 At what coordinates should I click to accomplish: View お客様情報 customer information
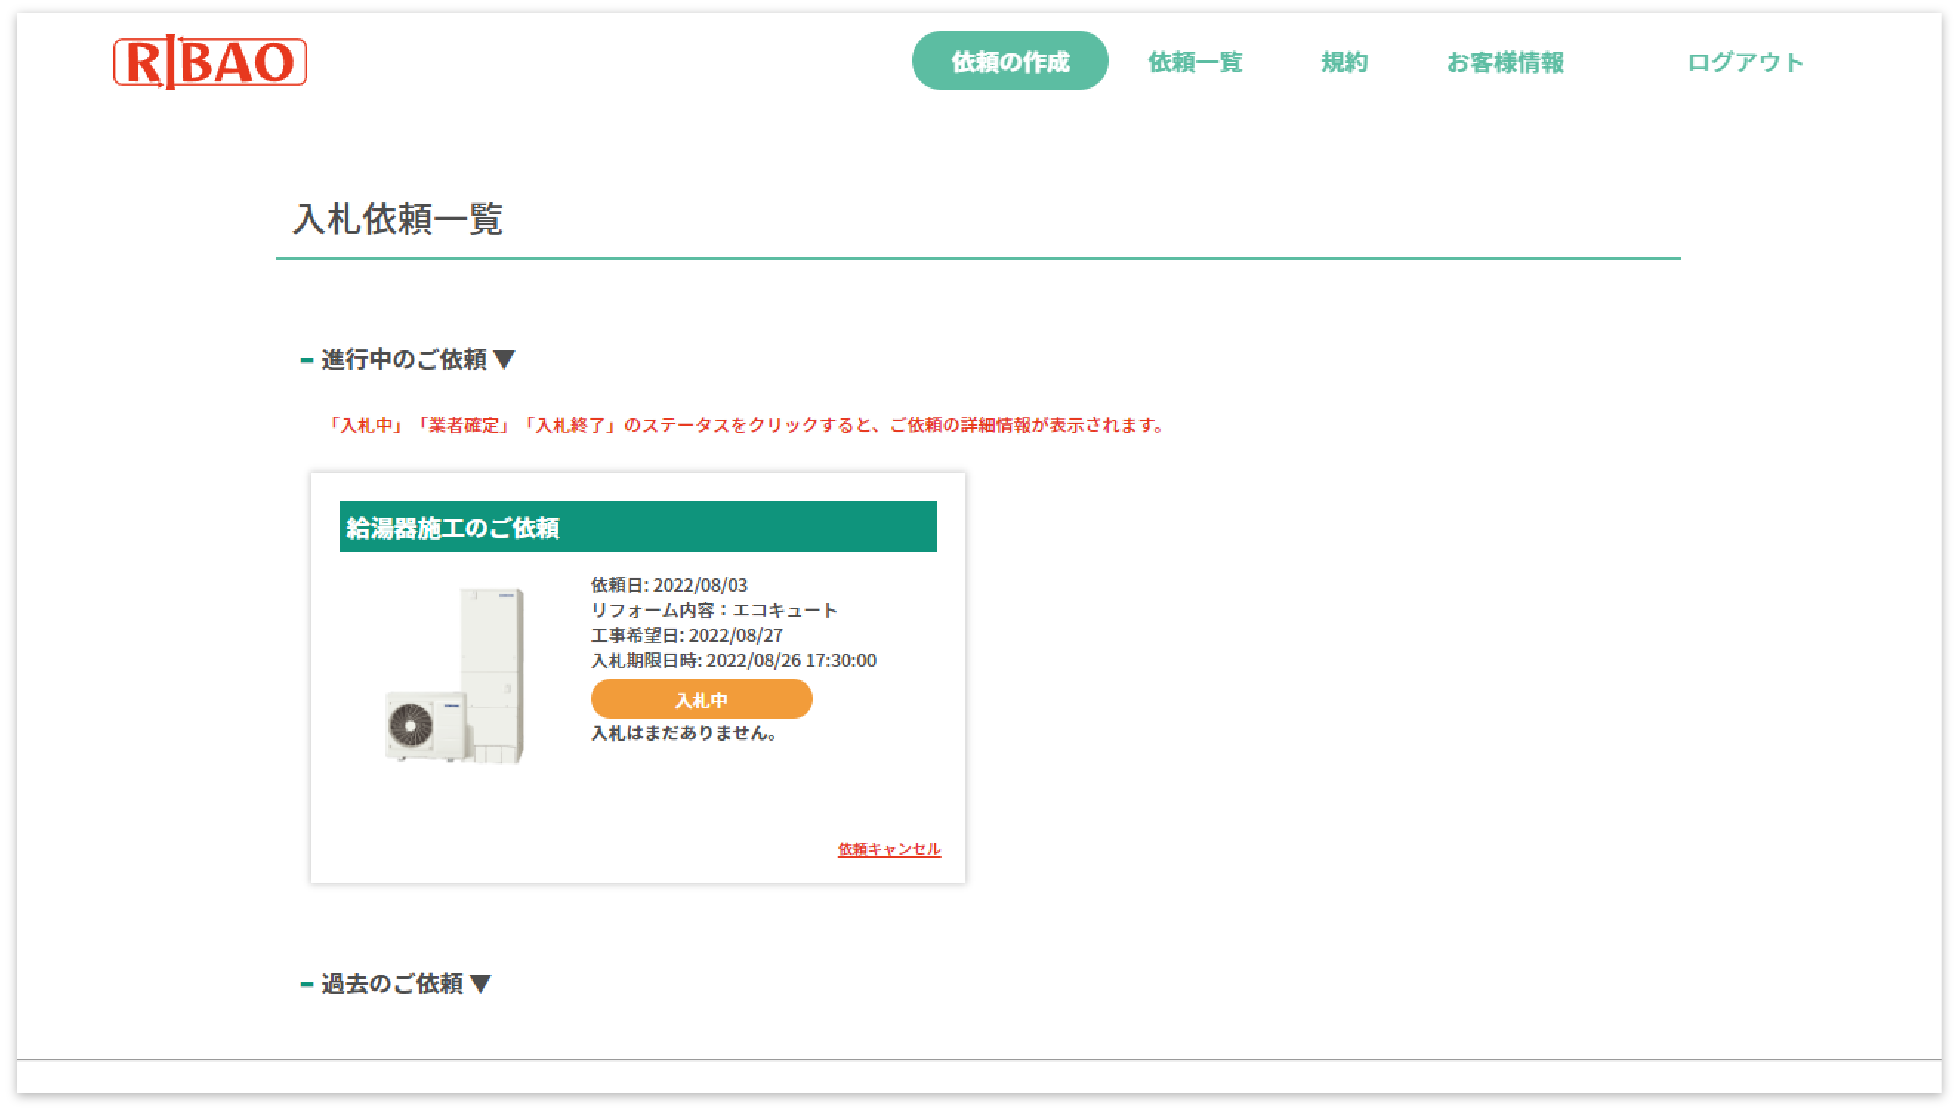[1507, 62]
